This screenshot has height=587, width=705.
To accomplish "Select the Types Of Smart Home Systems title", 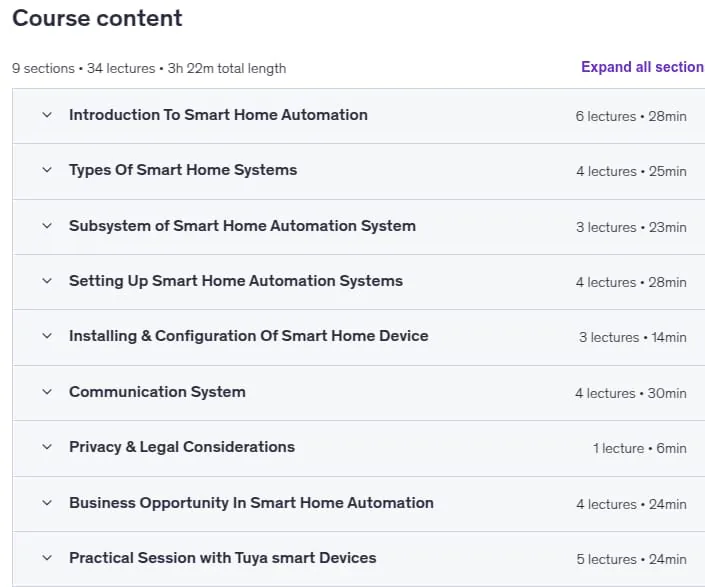I will click(x=183, y=170).
